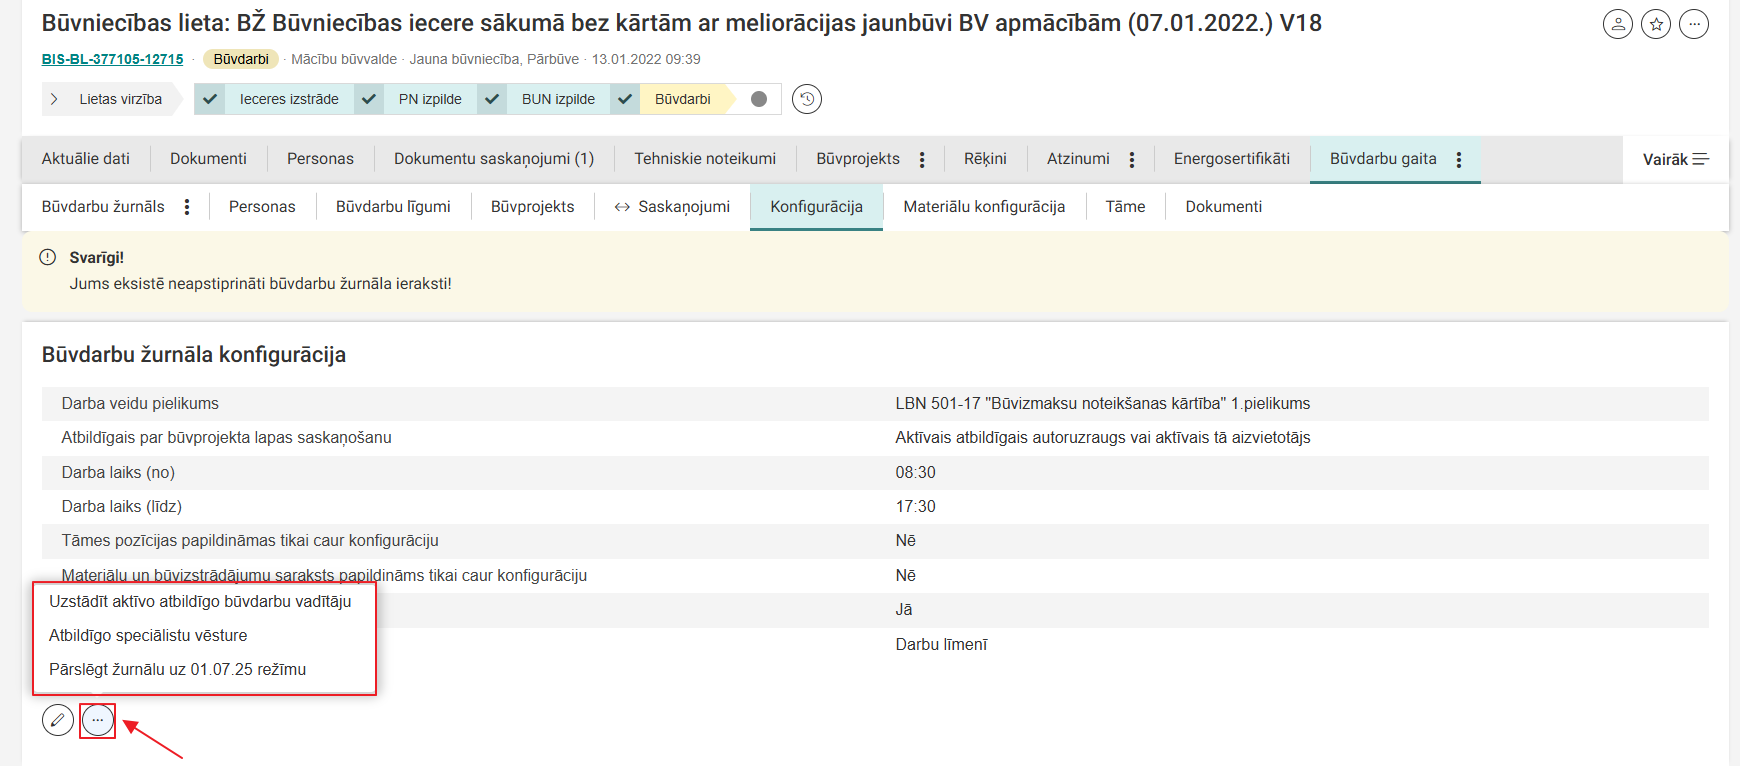Click Aktīvais atbildīgais autoruzraugs value text
The height and width of the screenshot is (766, 1740).
pyautogui.click(x=1102, y=437)
